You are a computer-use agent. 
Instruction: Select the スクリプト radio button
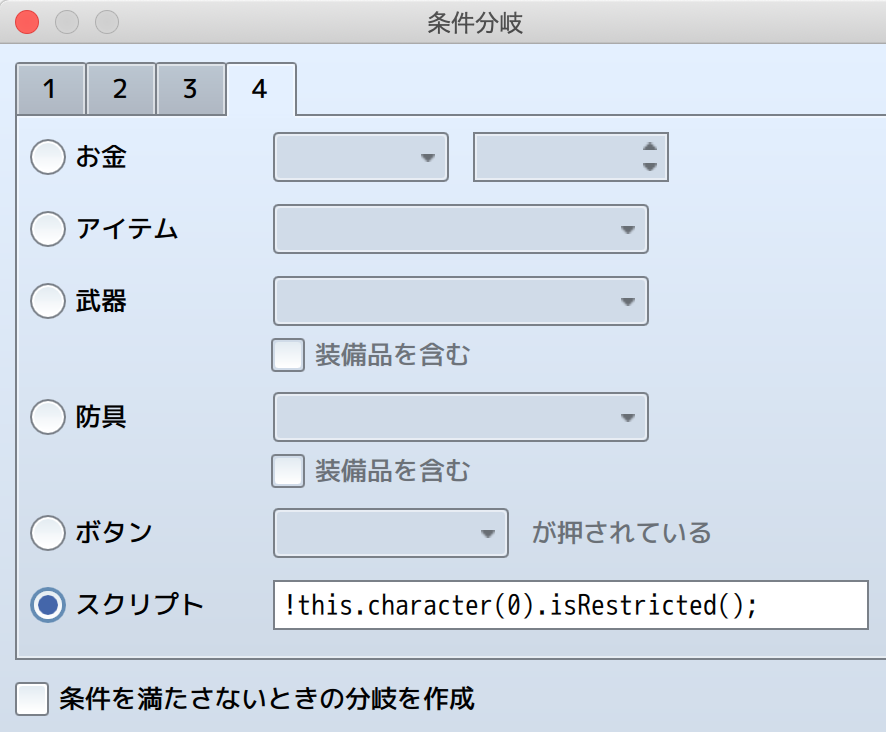[48, 605]
